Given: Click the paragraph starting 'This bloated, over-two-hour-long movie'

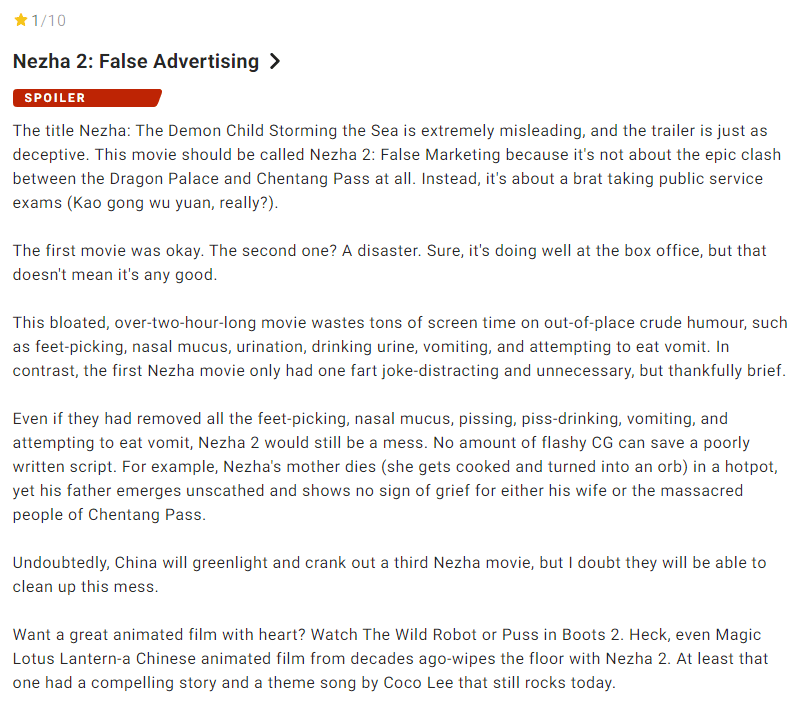Looking at the screenshot, I should (x=400, y=347).
